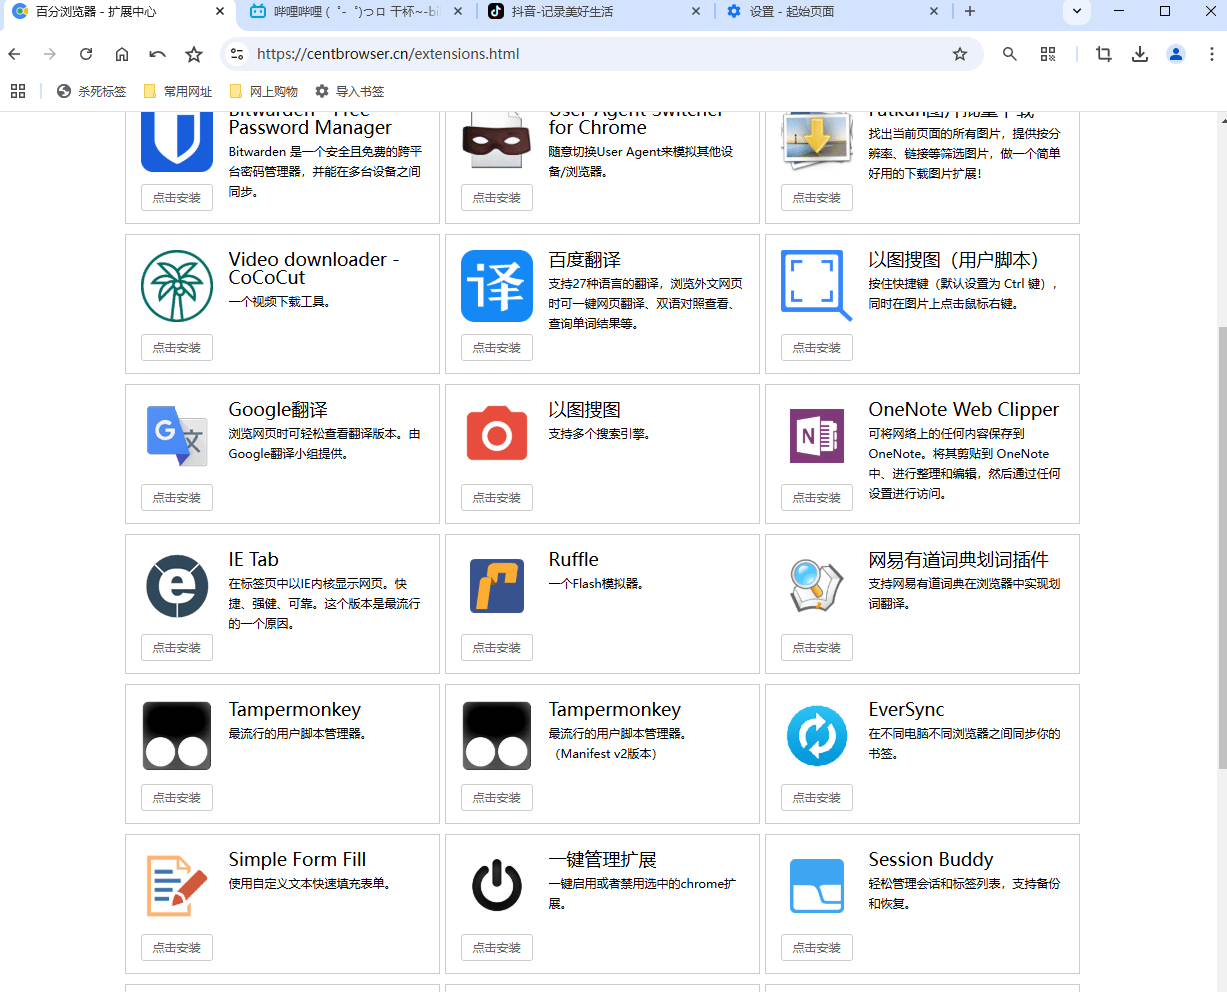Open the QR code generator in toolbar
The image size is (1227, 992).
[x=1048, y=54]
